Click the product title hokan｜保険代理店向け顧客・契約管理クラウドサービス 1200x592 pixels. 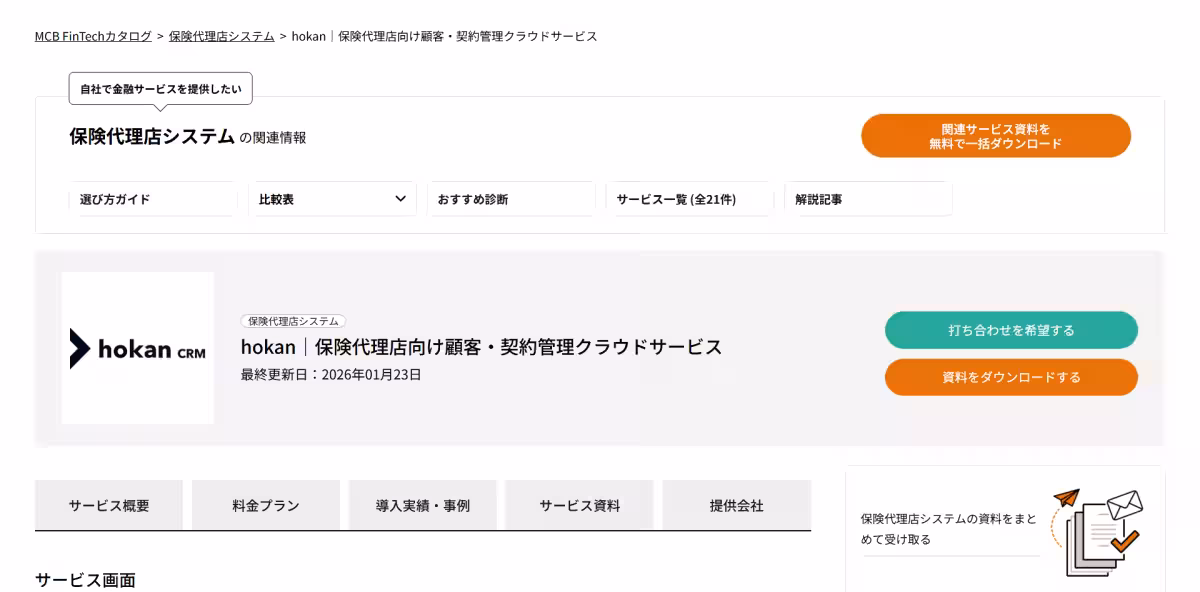click(x=481, y=347)
